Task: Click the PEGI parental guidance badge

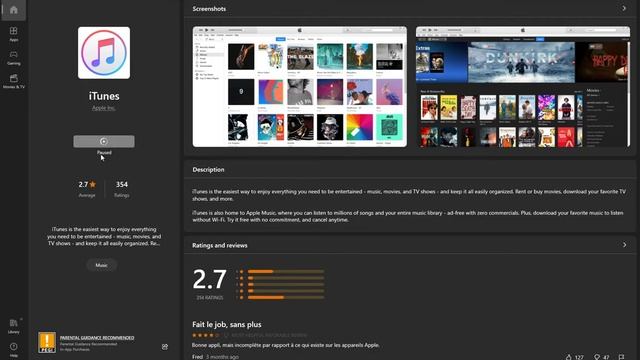Action: (x=47, y=342)
